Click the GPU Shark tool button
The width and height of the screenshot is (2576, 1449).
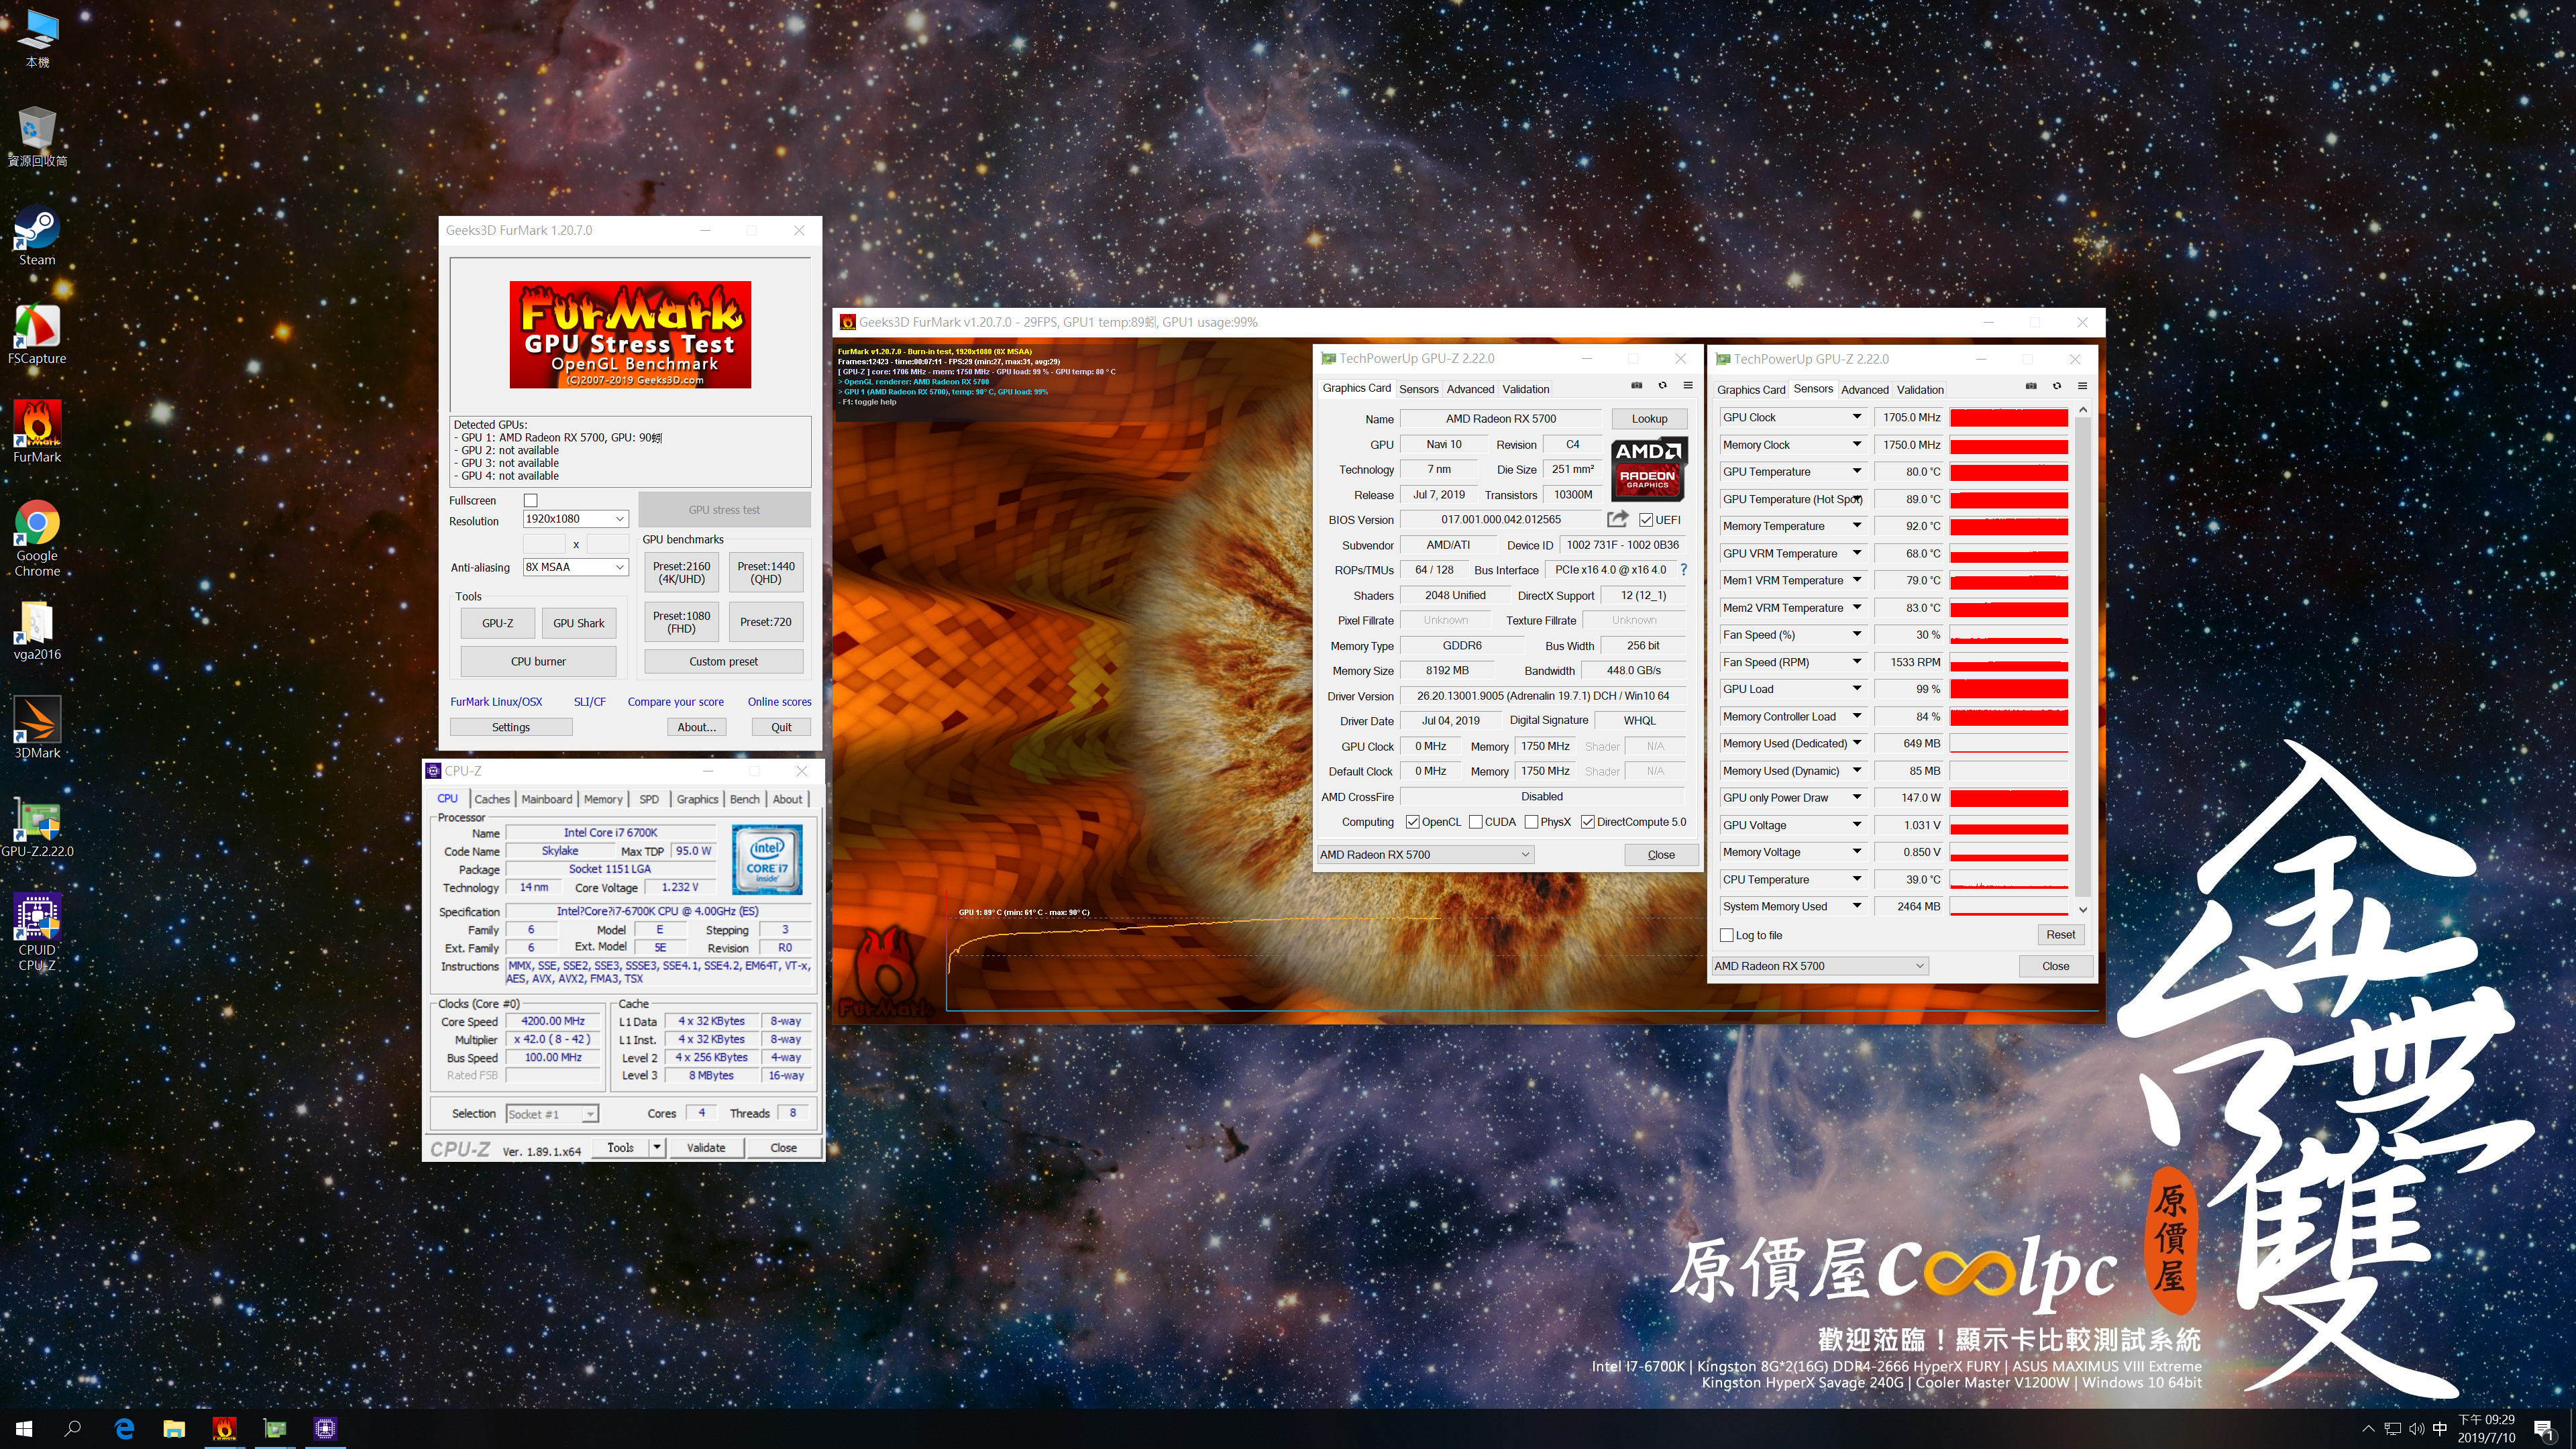tap(579, 623)
